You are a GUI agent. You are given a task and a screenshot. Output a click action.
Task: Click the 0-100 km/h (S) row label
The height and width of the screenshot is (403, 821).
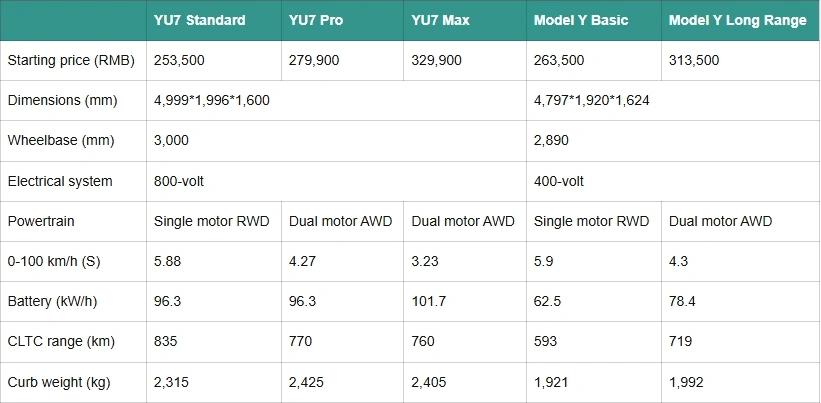click(x=55, y=261)
